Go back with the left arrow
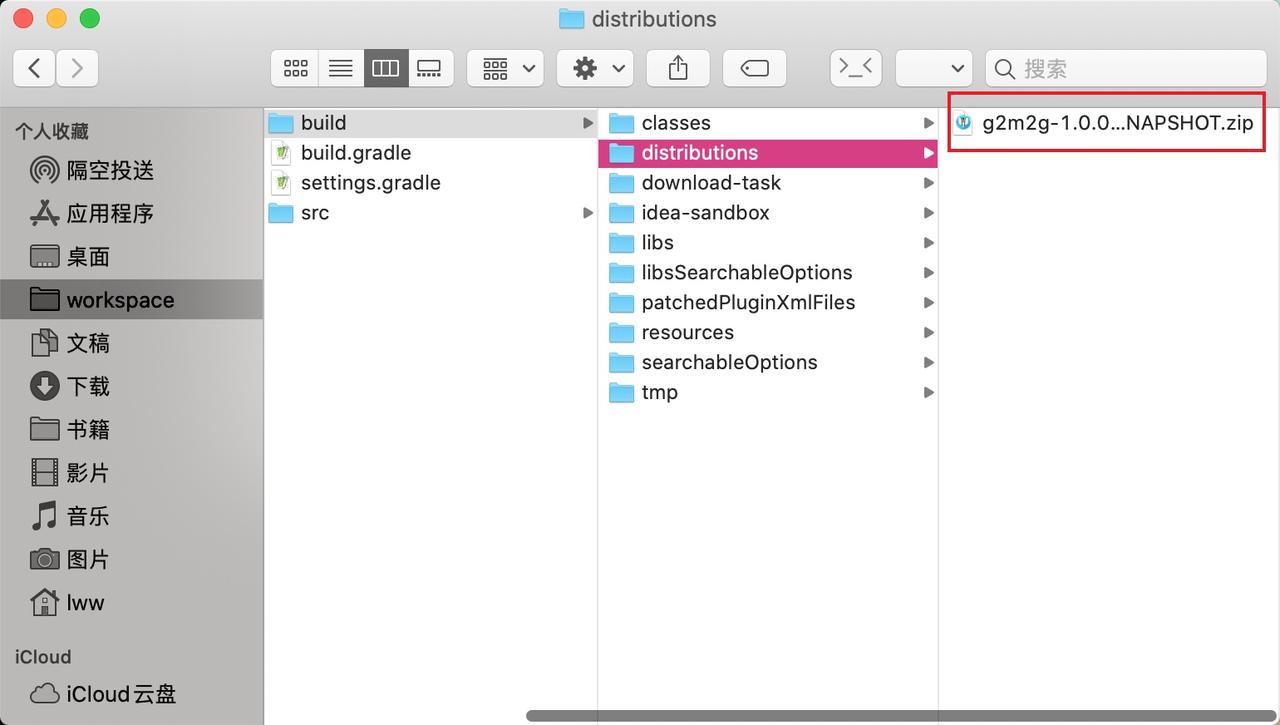Image resolution: width=1280 pixels, height=725 pixels. click(35, 68)
